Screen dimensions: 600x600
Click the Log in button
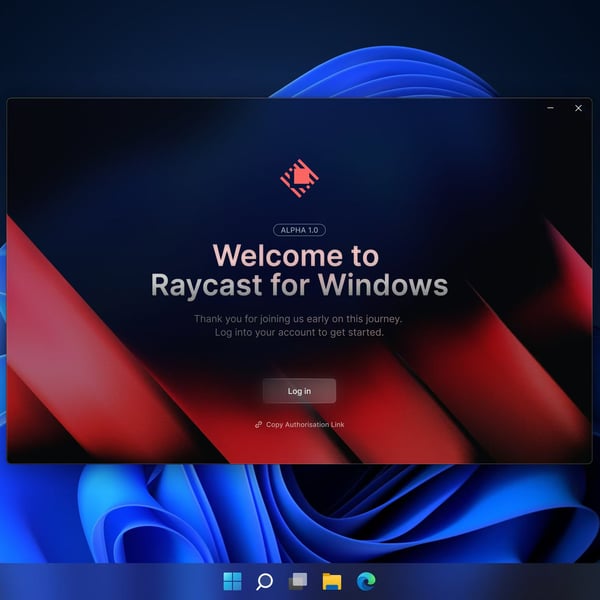(x=299, y=391)
